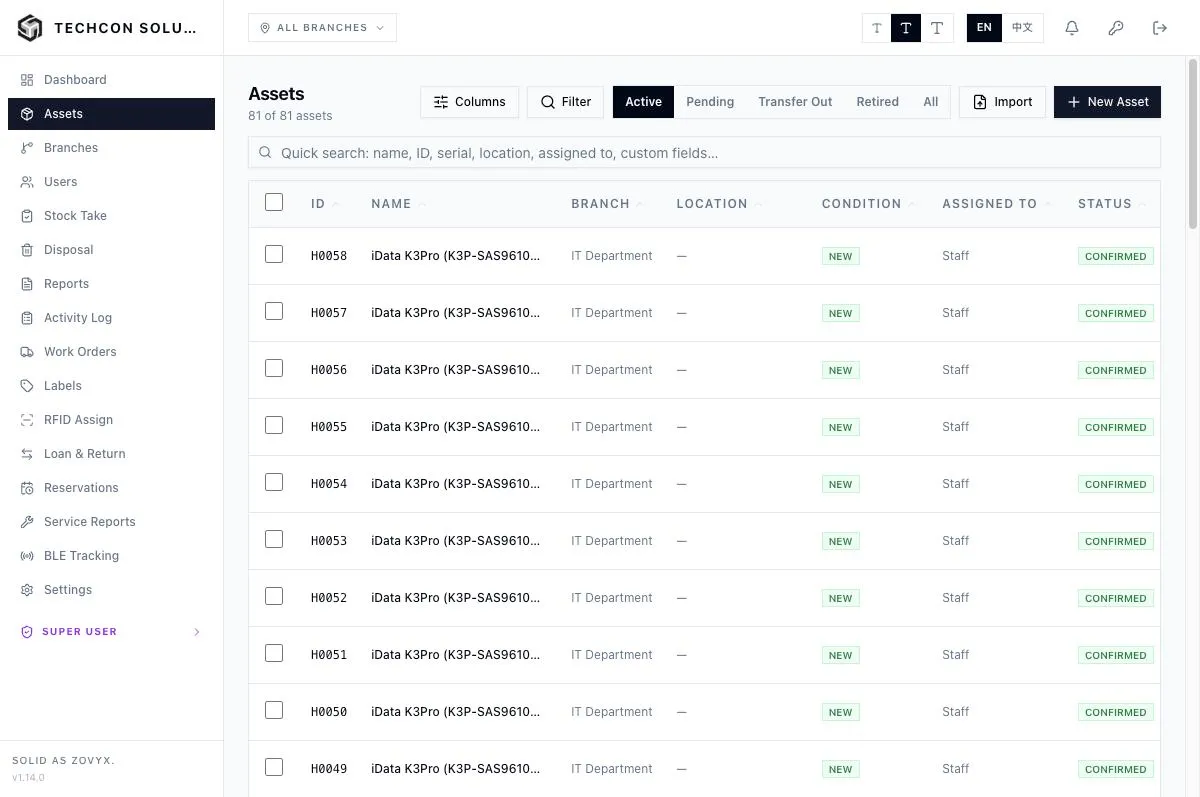Check the box for asset H0056
Screen dimensions: 1200x797
pyautogui.click(x=274, y=368)
